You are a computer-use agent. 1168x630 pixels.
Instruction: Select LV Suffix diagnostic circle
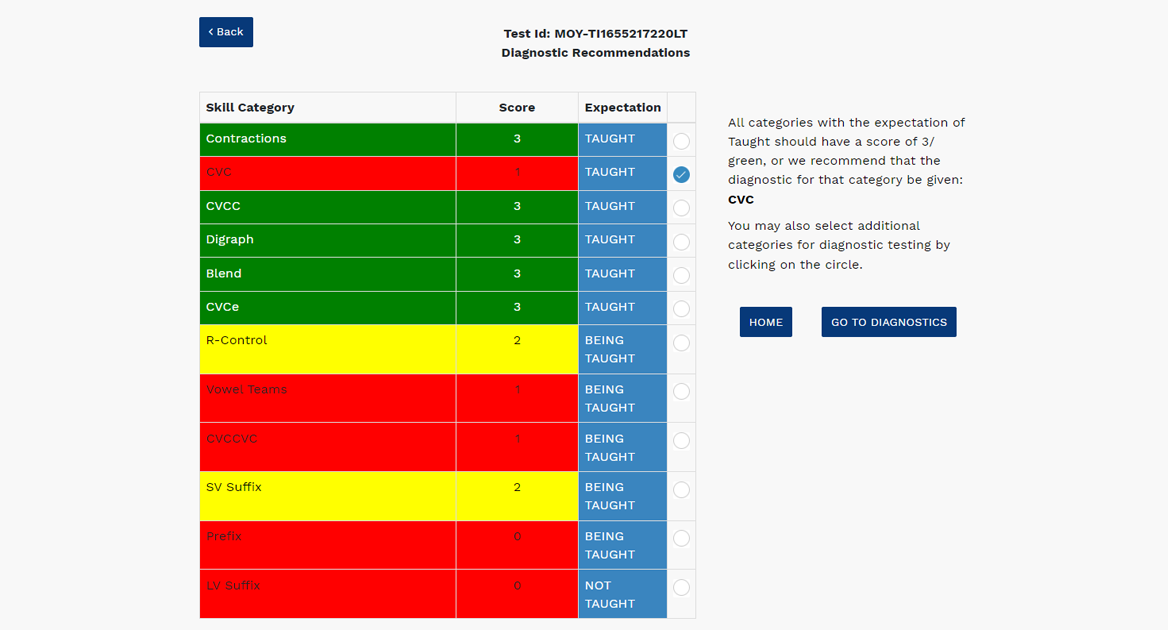pos(681,587)
